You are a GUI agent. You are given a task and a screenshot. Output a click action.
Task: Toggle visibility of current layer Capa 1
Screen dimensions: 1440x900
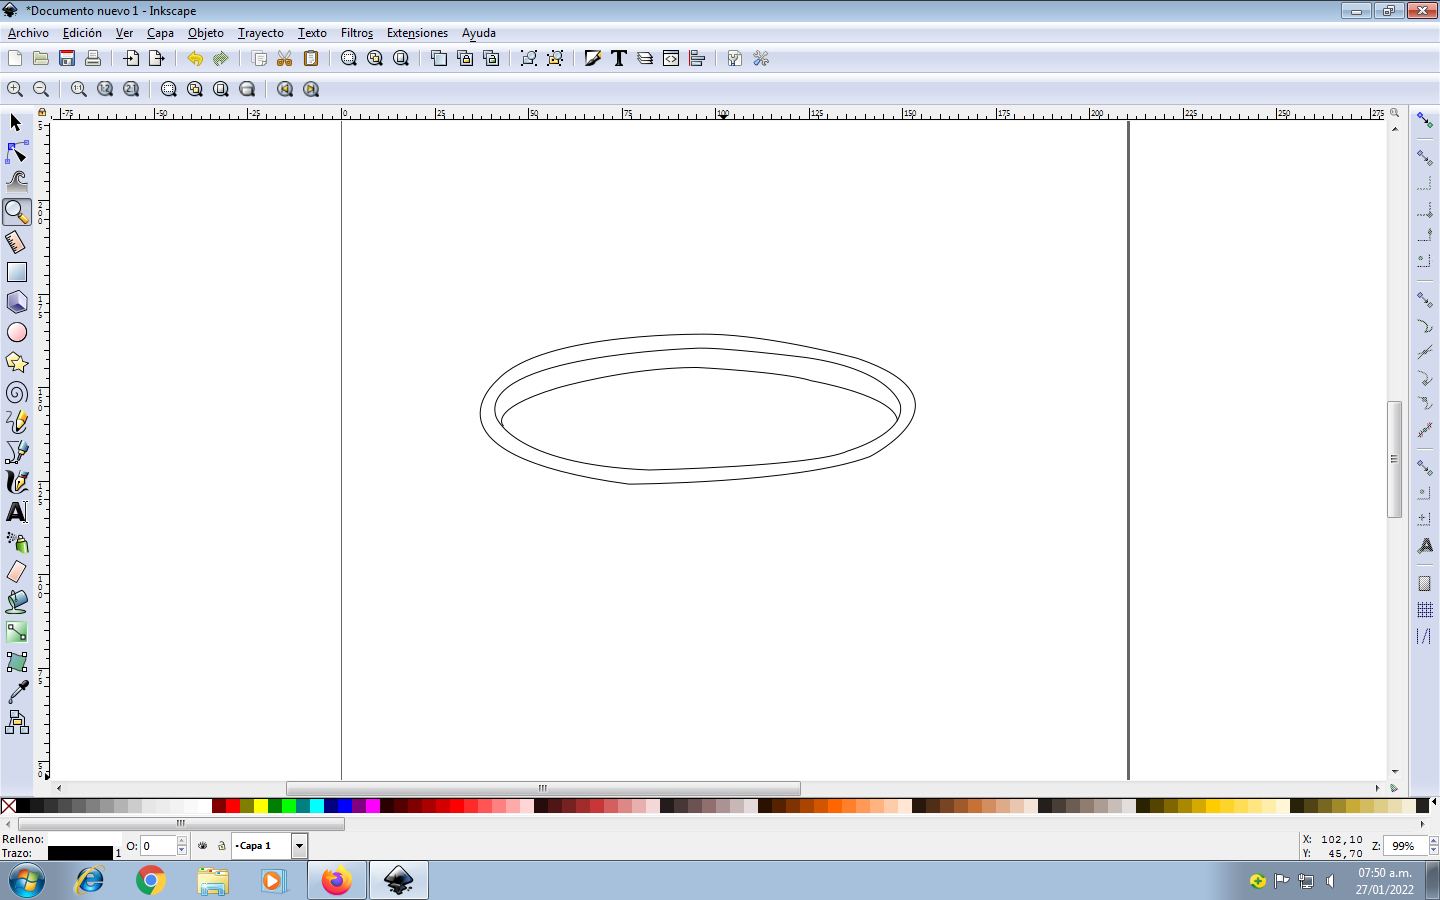(203, 846)
